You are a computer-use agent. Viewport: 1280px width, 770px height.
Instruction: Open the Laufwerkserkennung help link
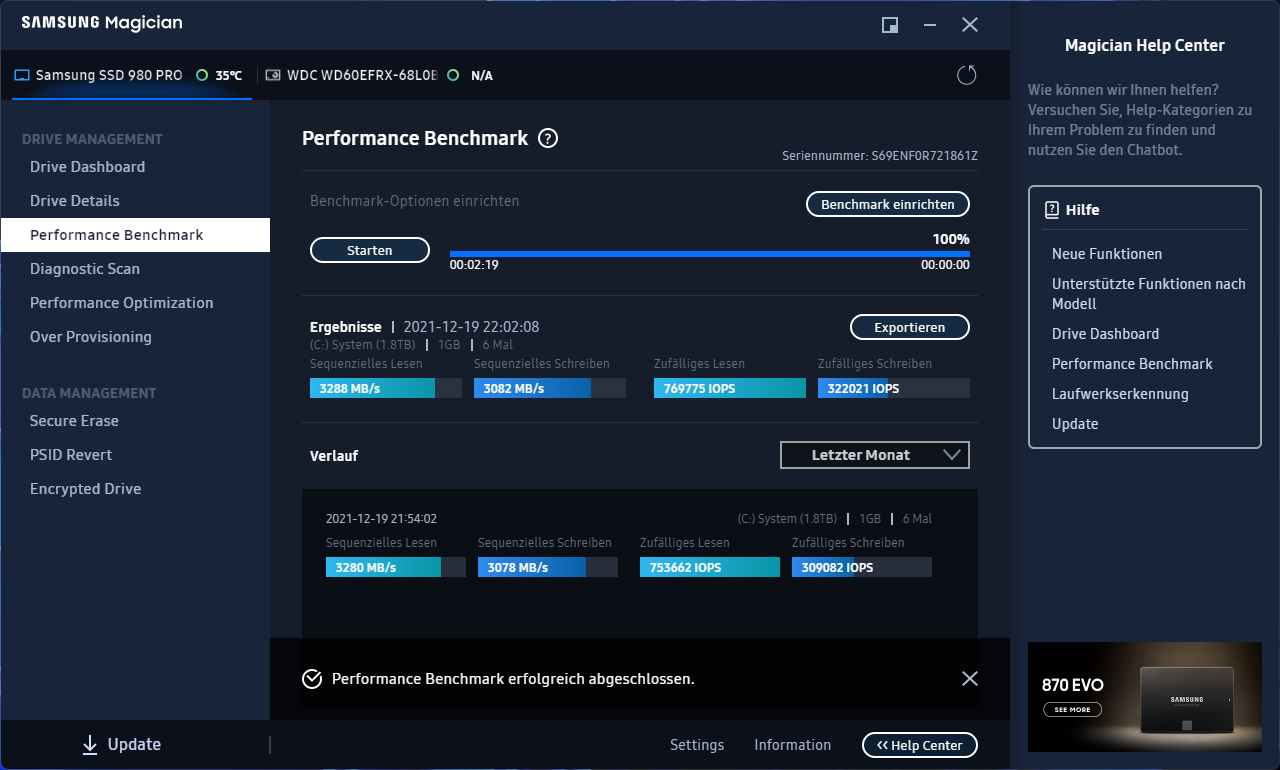[1120, 394]
